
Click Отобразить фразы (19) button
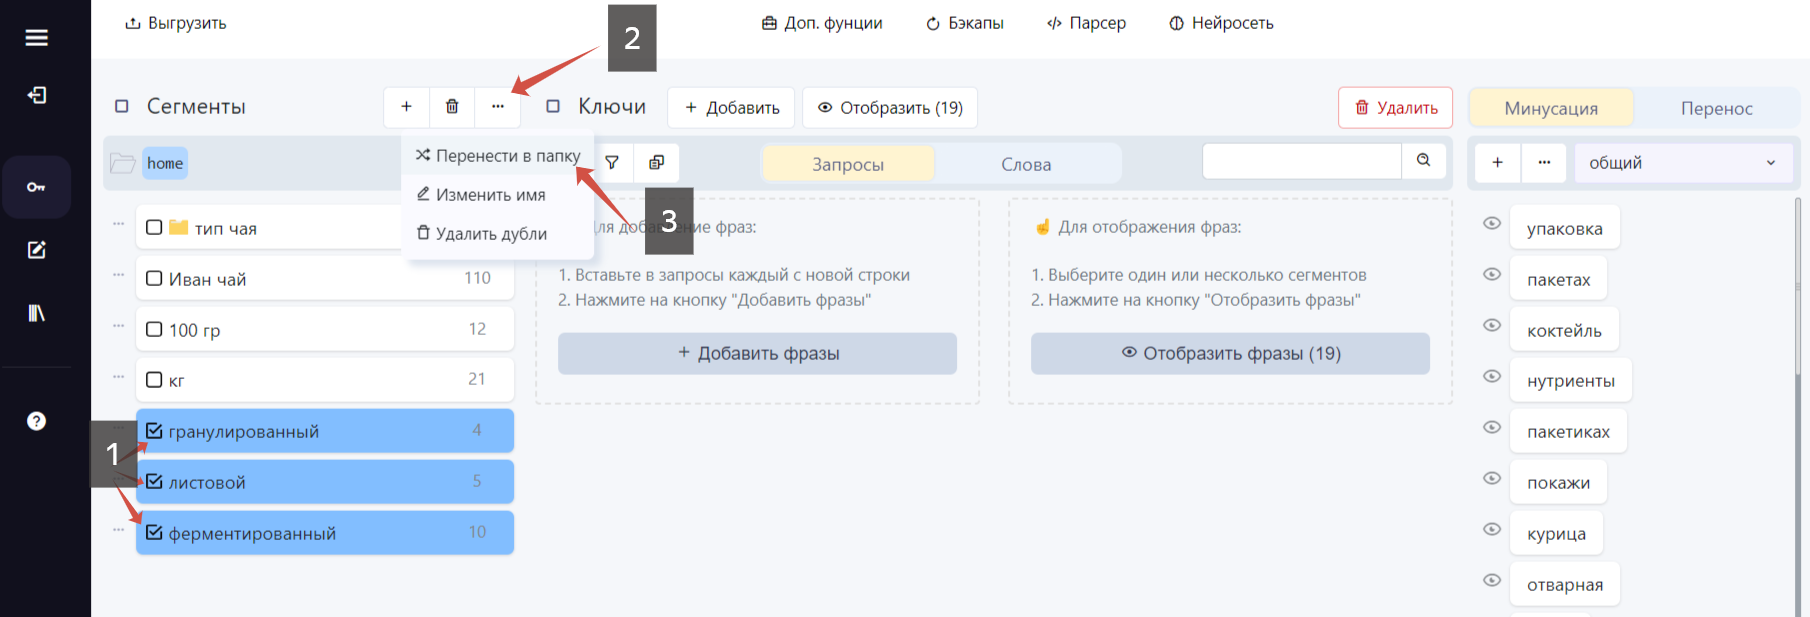pyautogui.click(x=1230, y=353)
